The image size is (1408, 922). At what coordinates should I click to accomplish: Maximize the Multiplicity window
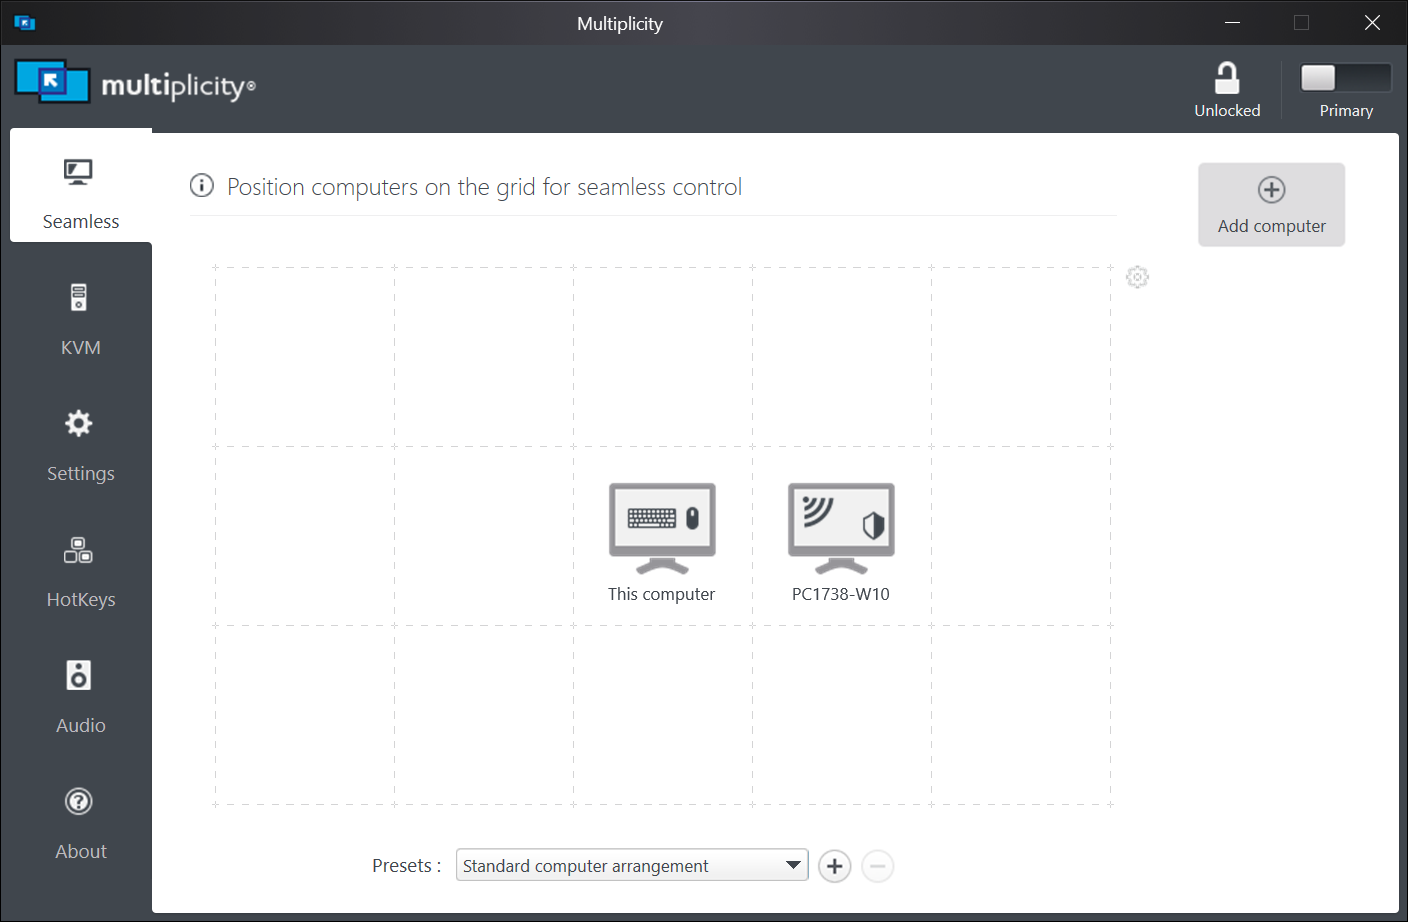[1301, 23]
